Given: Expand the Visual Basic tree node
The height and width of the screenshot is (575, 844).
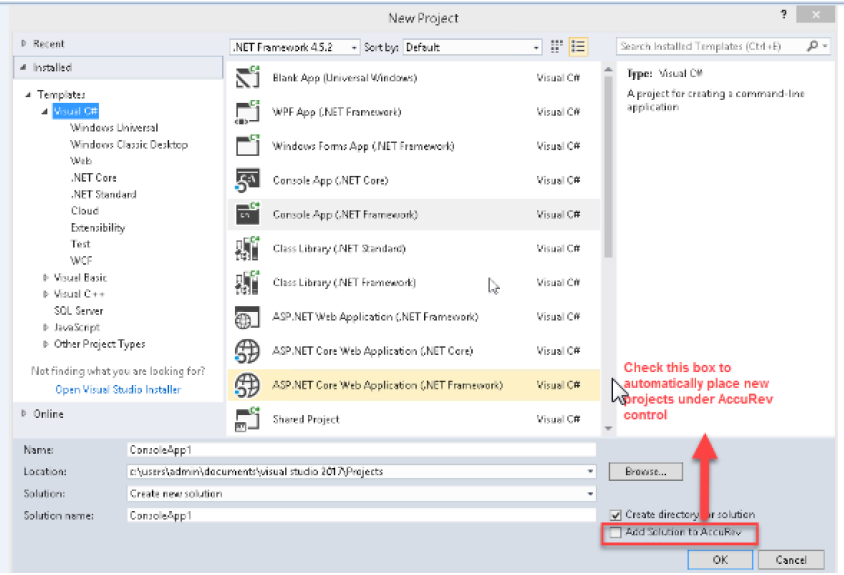Looking at the screenshot, I should 46,278.
